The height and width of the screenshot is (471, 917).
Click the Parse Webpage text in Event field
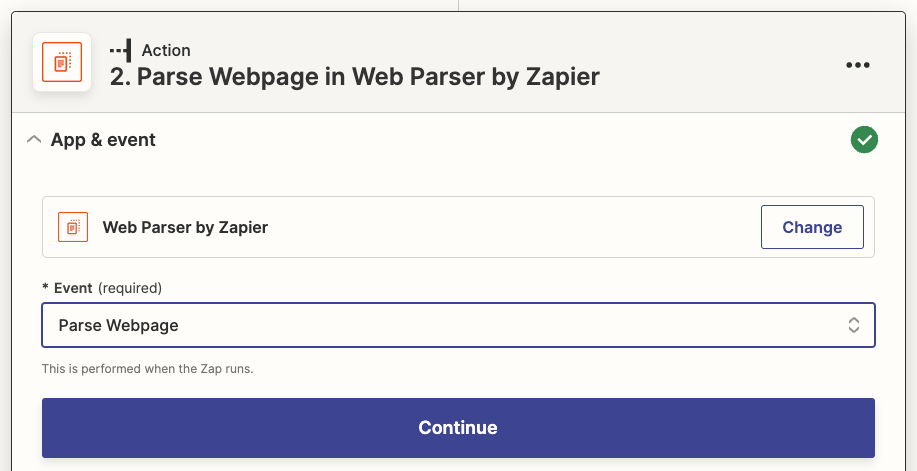(119, 325)
